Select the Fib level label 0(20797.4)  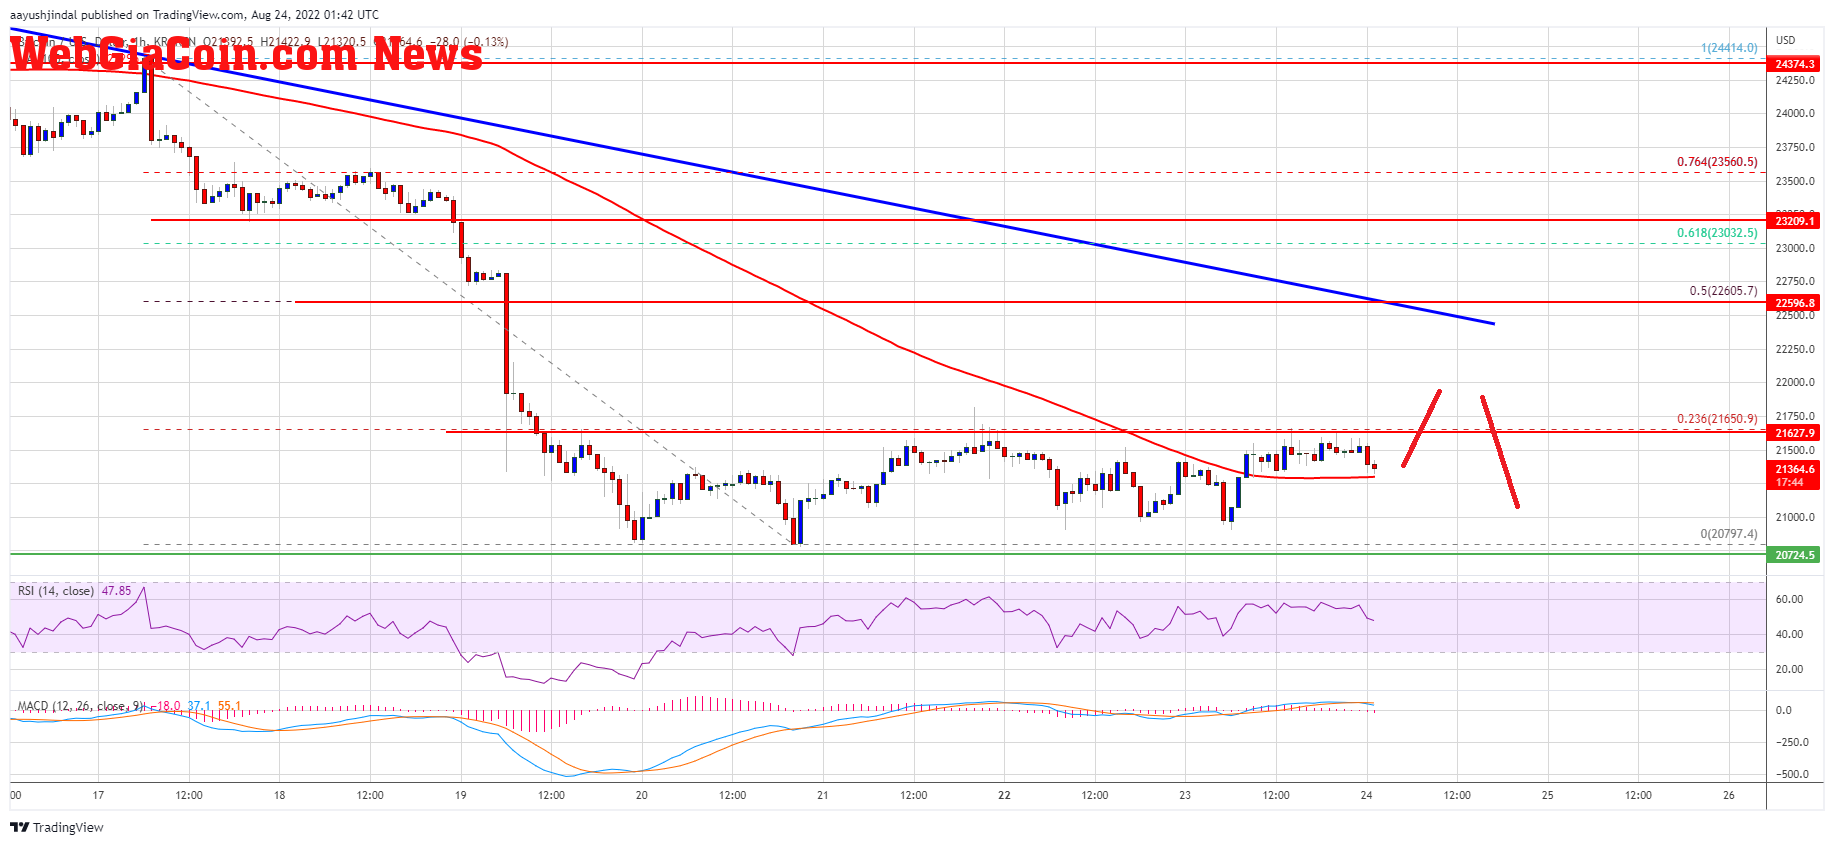1729,534
